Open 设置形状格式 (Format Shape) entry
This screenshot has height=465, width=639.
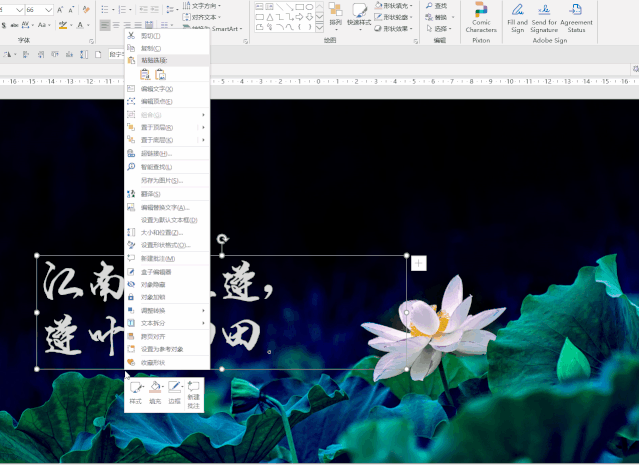point(167,245)
